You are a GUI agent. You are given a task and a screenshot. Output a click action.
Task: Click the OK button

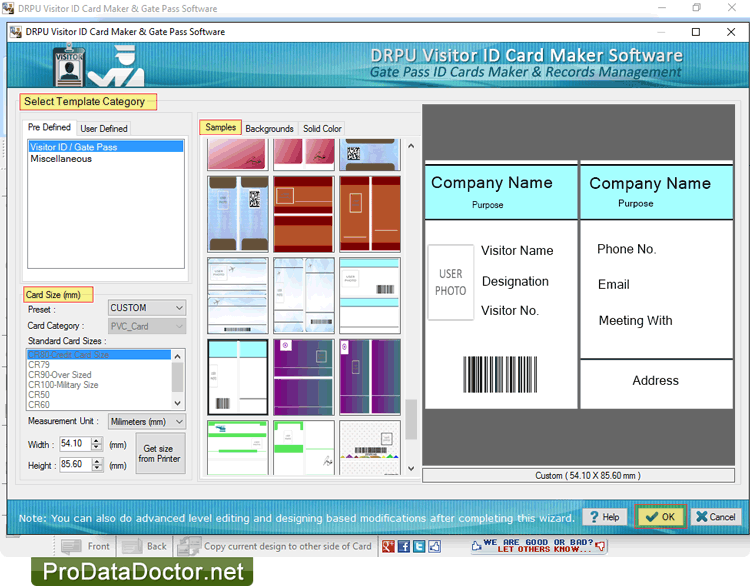[660, 517]
